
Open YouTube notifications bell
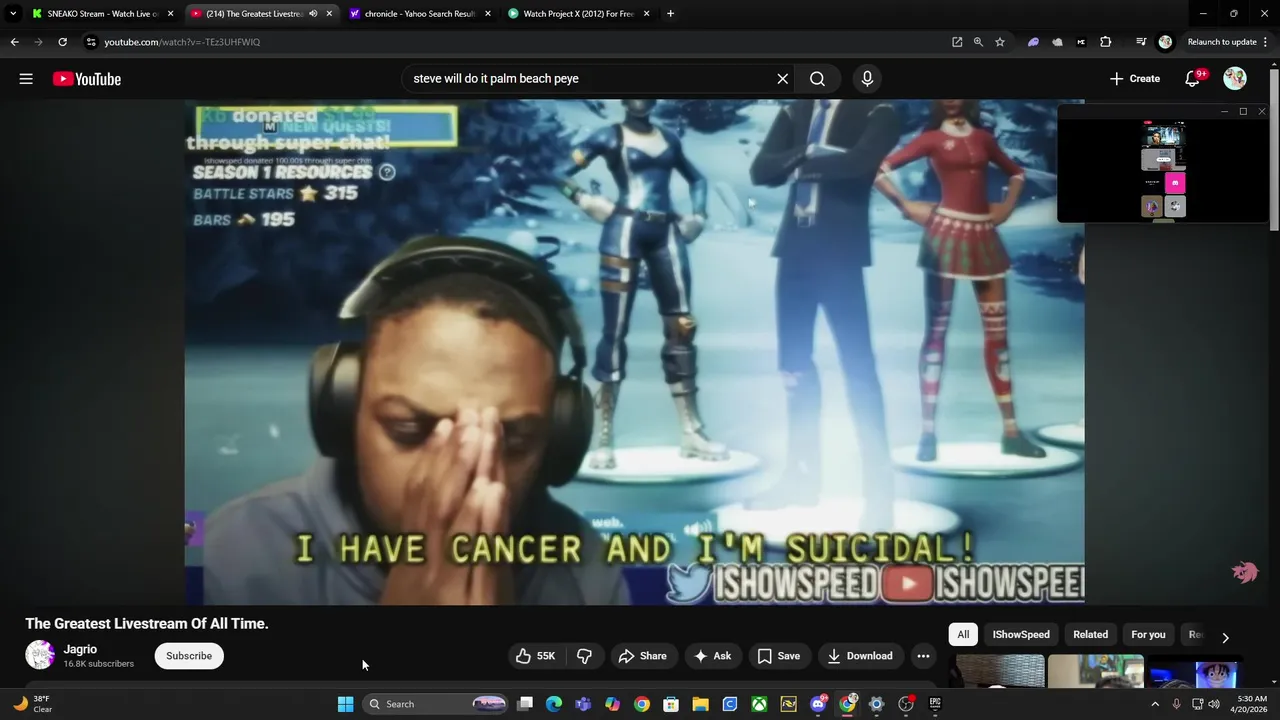(x=1192, y=79)
